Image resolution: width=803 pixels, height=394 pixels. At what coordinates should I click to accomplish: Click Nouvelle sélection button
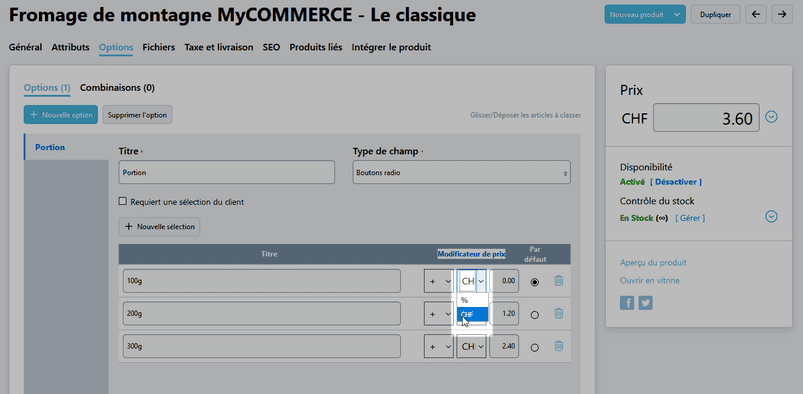(159, 226)
